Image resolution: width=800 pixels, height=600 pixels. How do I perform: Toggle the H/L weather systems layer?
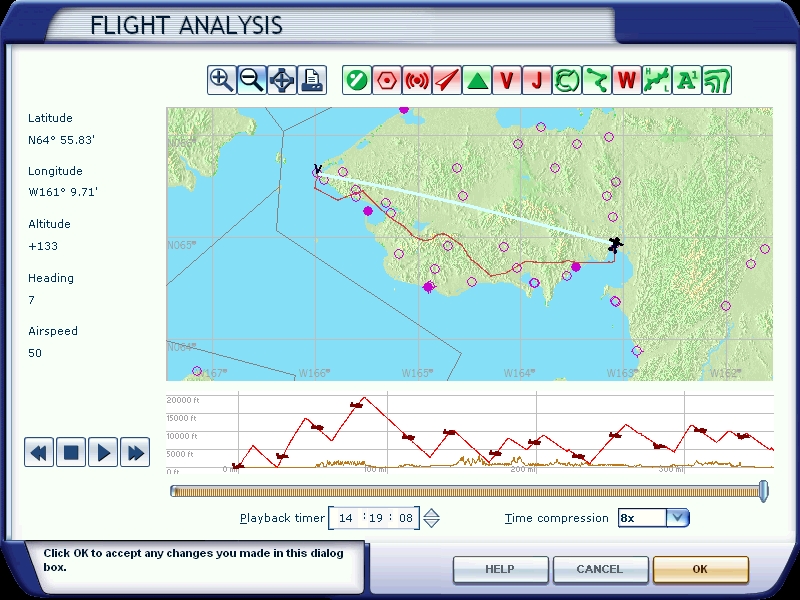(657, 80)
